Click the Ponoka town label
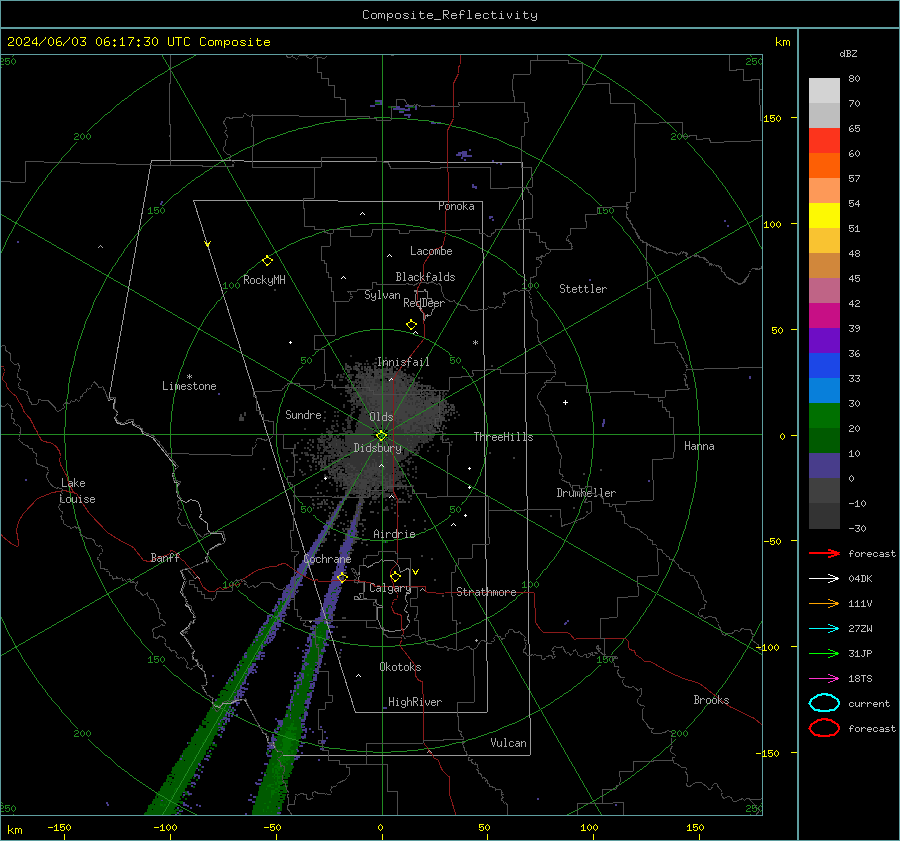 click(456, 206)
